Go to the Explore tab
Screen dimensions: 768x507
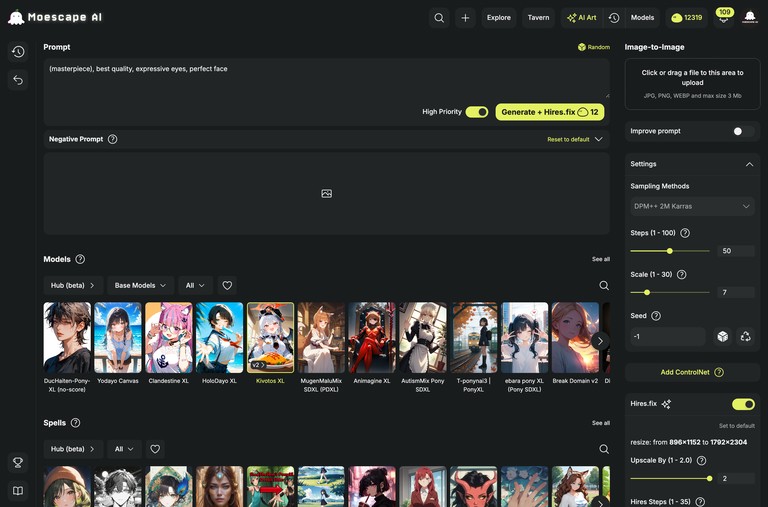pos(498,17)
